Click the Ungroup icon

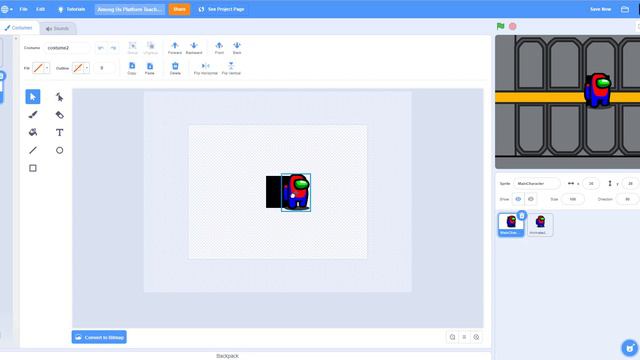pos(150,47)
